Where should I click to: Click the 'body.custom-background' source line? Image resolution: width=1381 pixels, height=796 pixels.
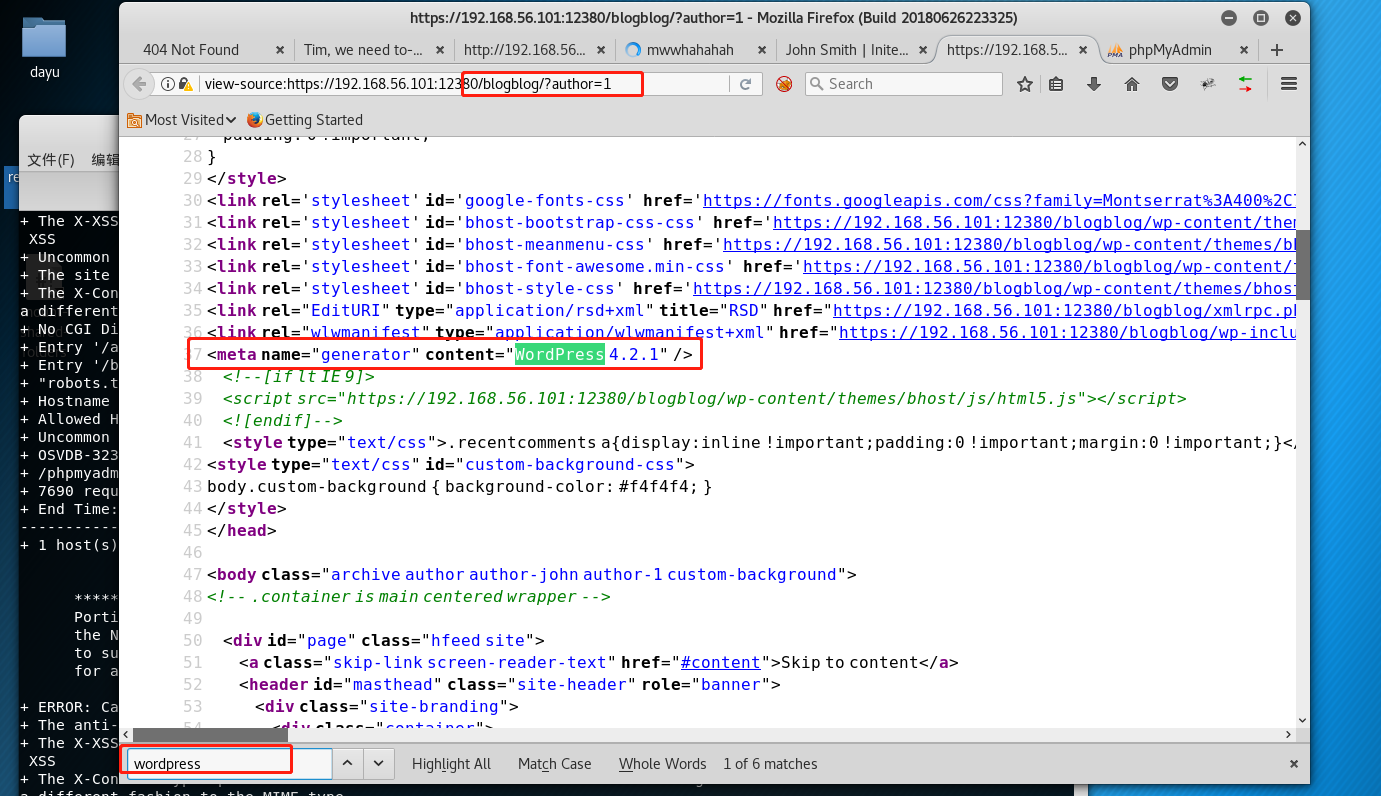(459, 486)
